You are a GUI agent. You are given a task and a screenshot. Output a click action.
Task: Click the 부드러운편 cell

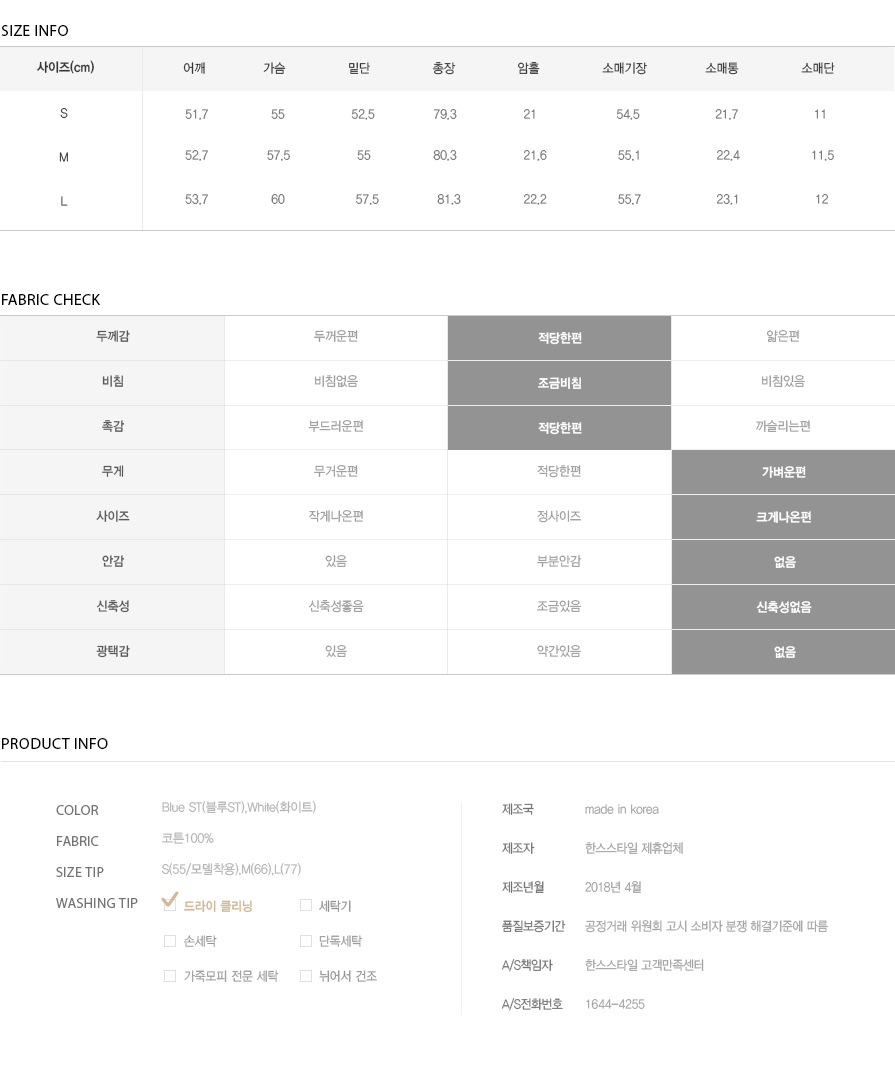336,426
